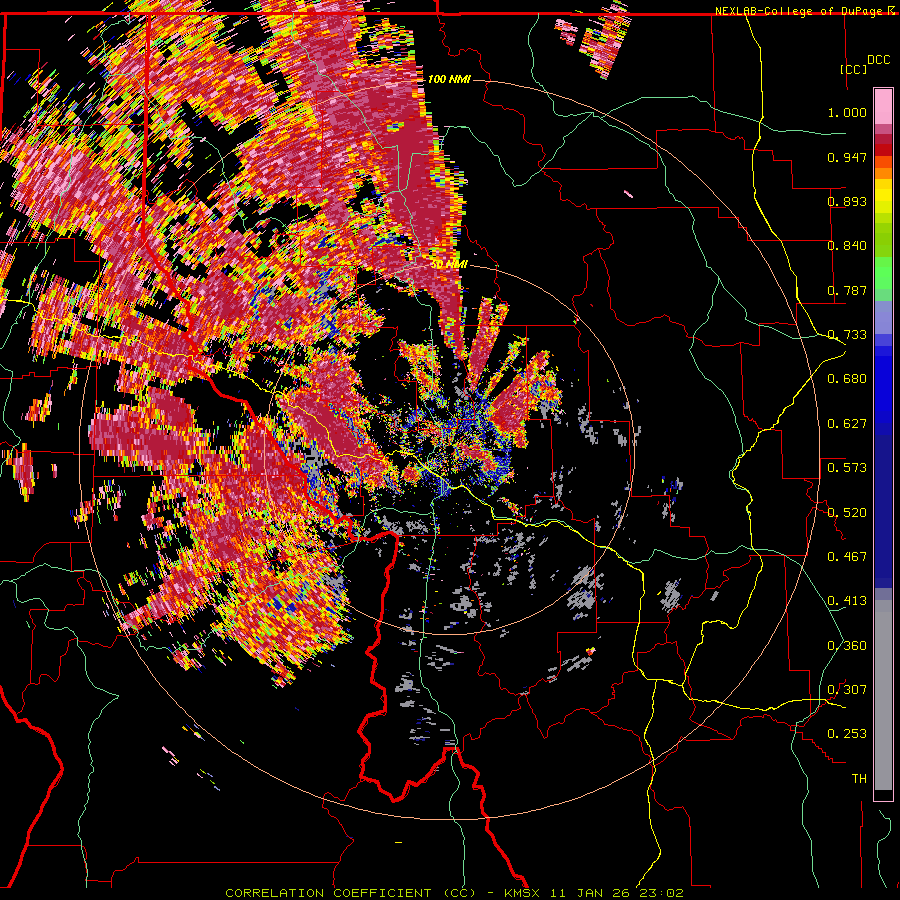Select the 0.413 scale value
The height and width of the screenshot is (900, 900).
click(847, 601)
